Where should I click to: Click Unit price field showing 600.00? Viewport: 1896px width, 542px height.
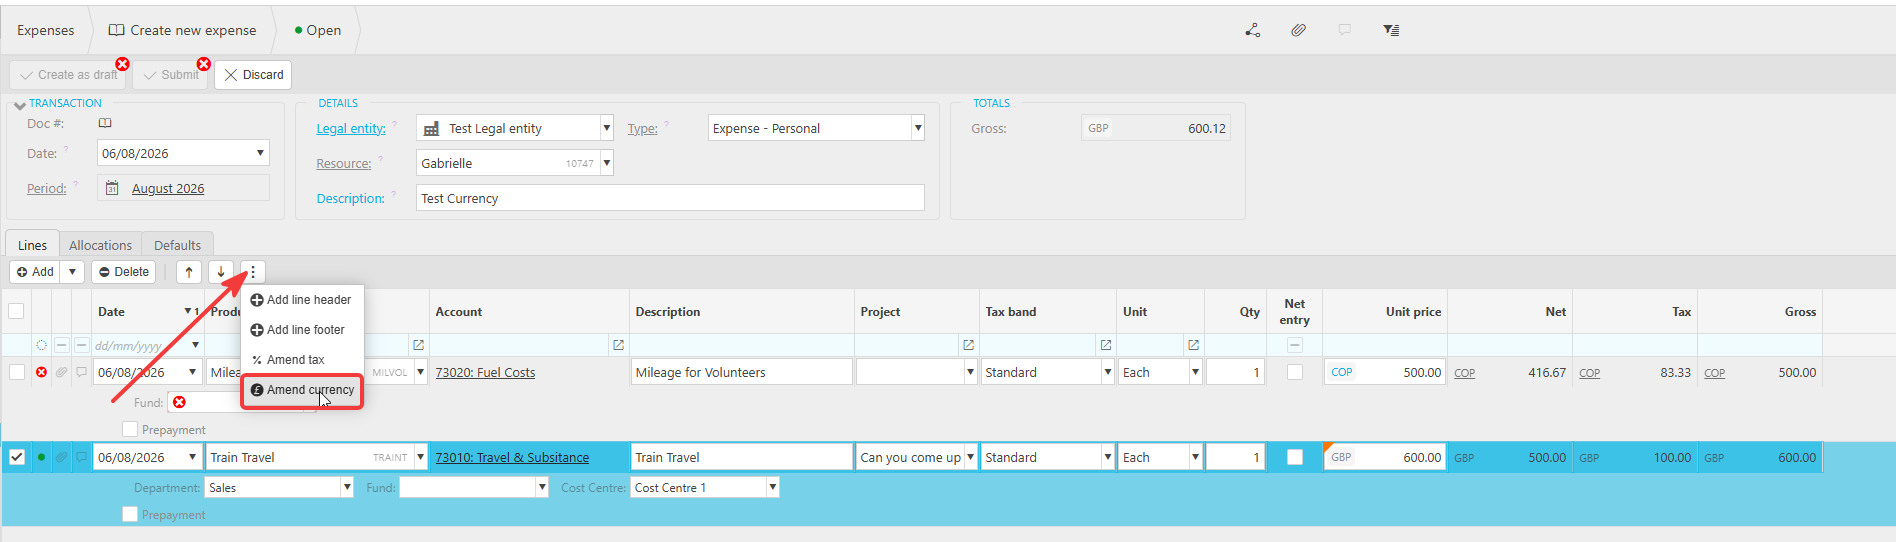click(1385, 457)
